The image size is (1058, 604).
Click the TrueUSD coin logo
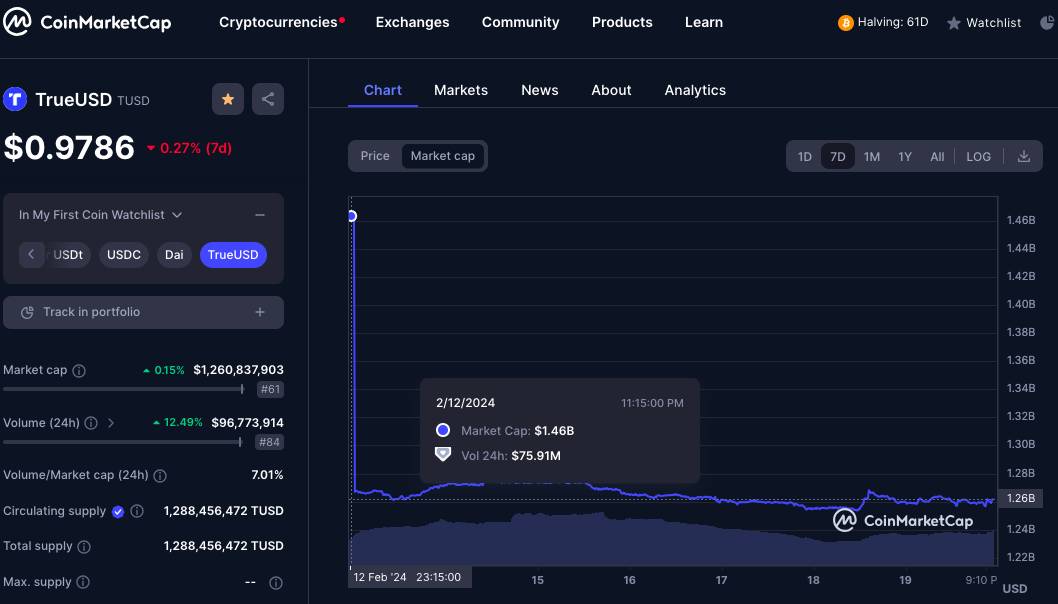tap(15, 99)
